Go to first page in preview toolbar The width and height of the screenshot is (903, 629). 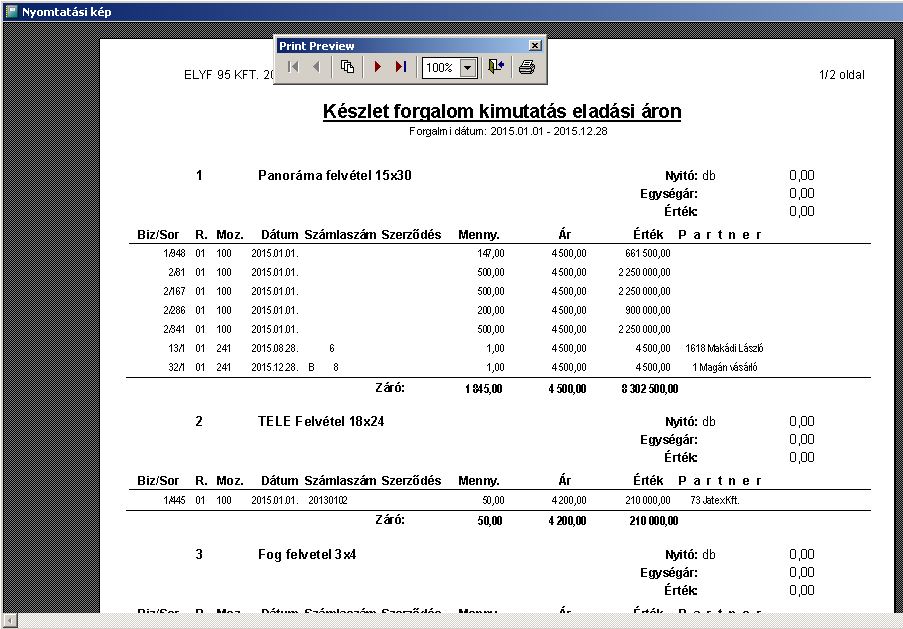(292, 67)
